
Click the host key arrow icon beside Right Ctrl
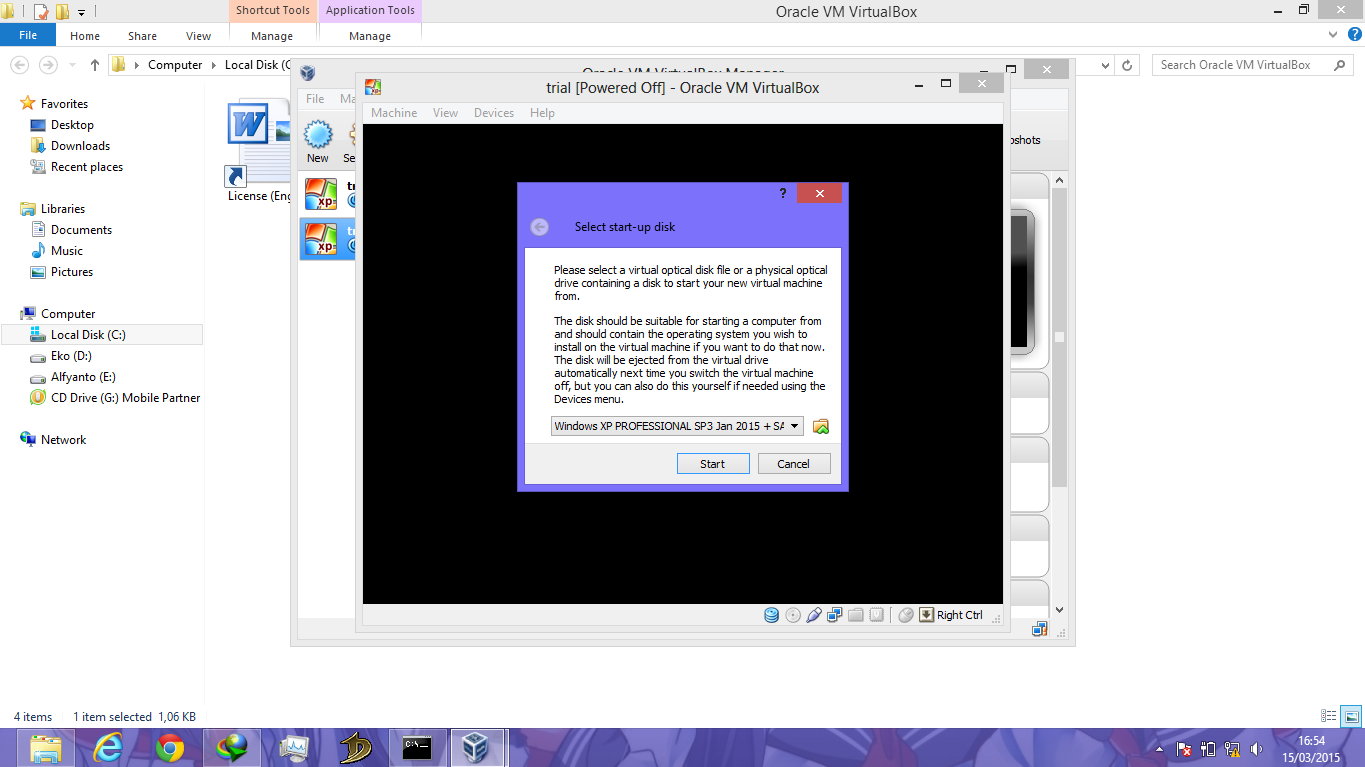[927, 615]
